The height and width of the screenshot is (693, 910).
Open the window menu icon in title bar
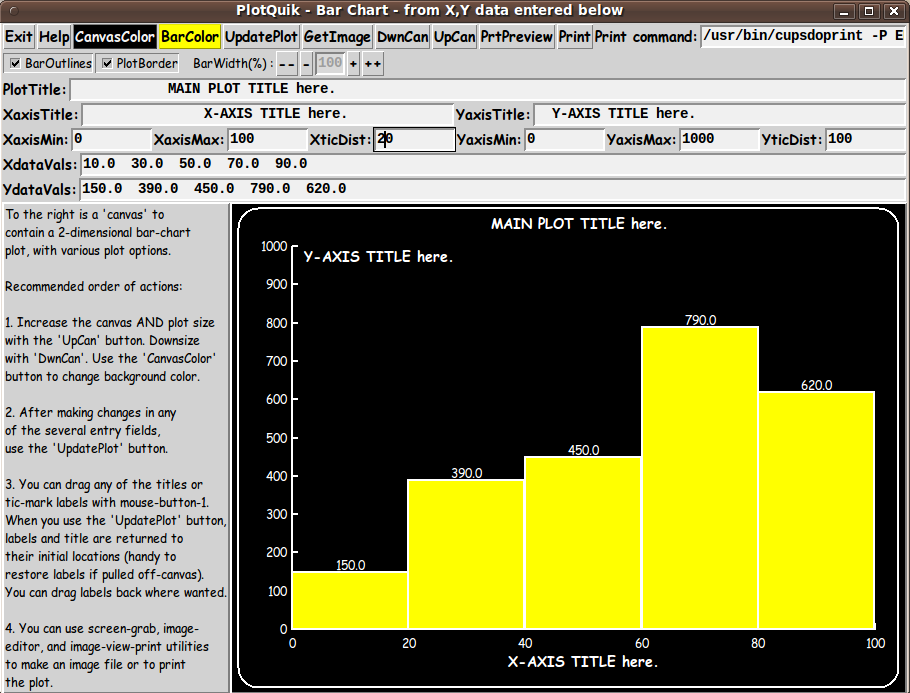15,11
